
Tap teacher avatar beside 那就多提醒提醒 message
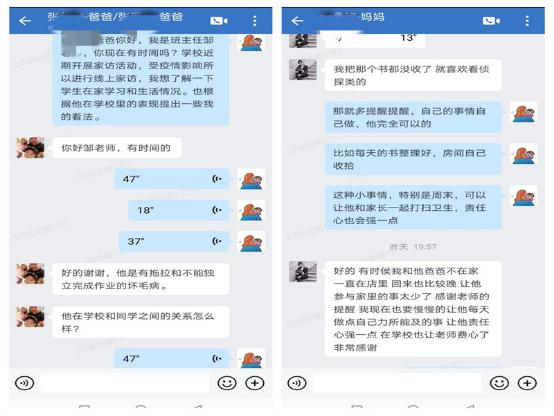[524, 113]
